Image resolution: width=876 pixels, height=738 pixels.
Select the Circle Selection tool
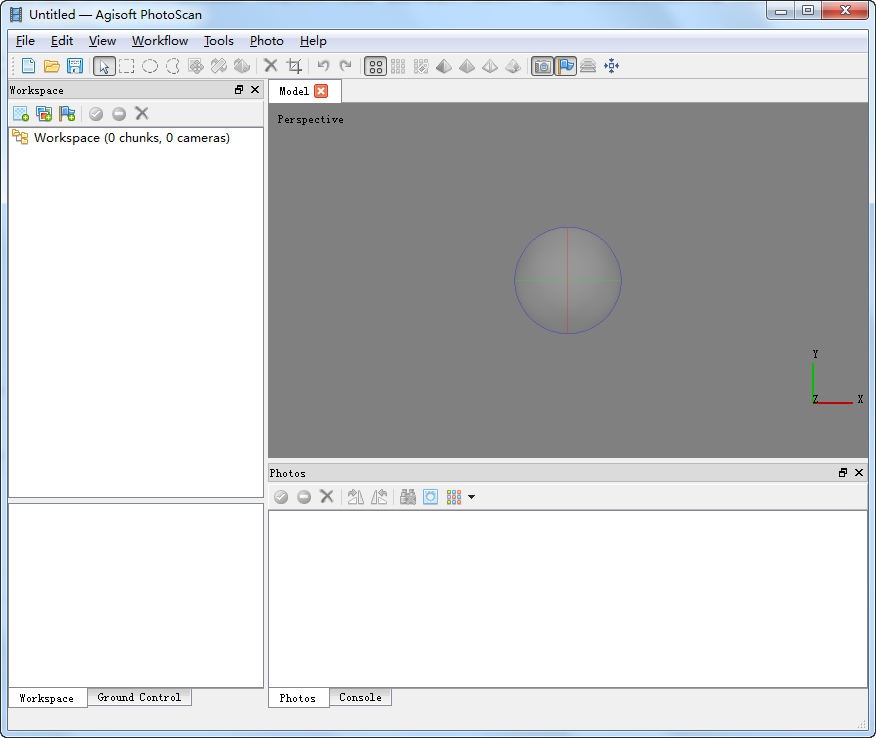[151, 66]
